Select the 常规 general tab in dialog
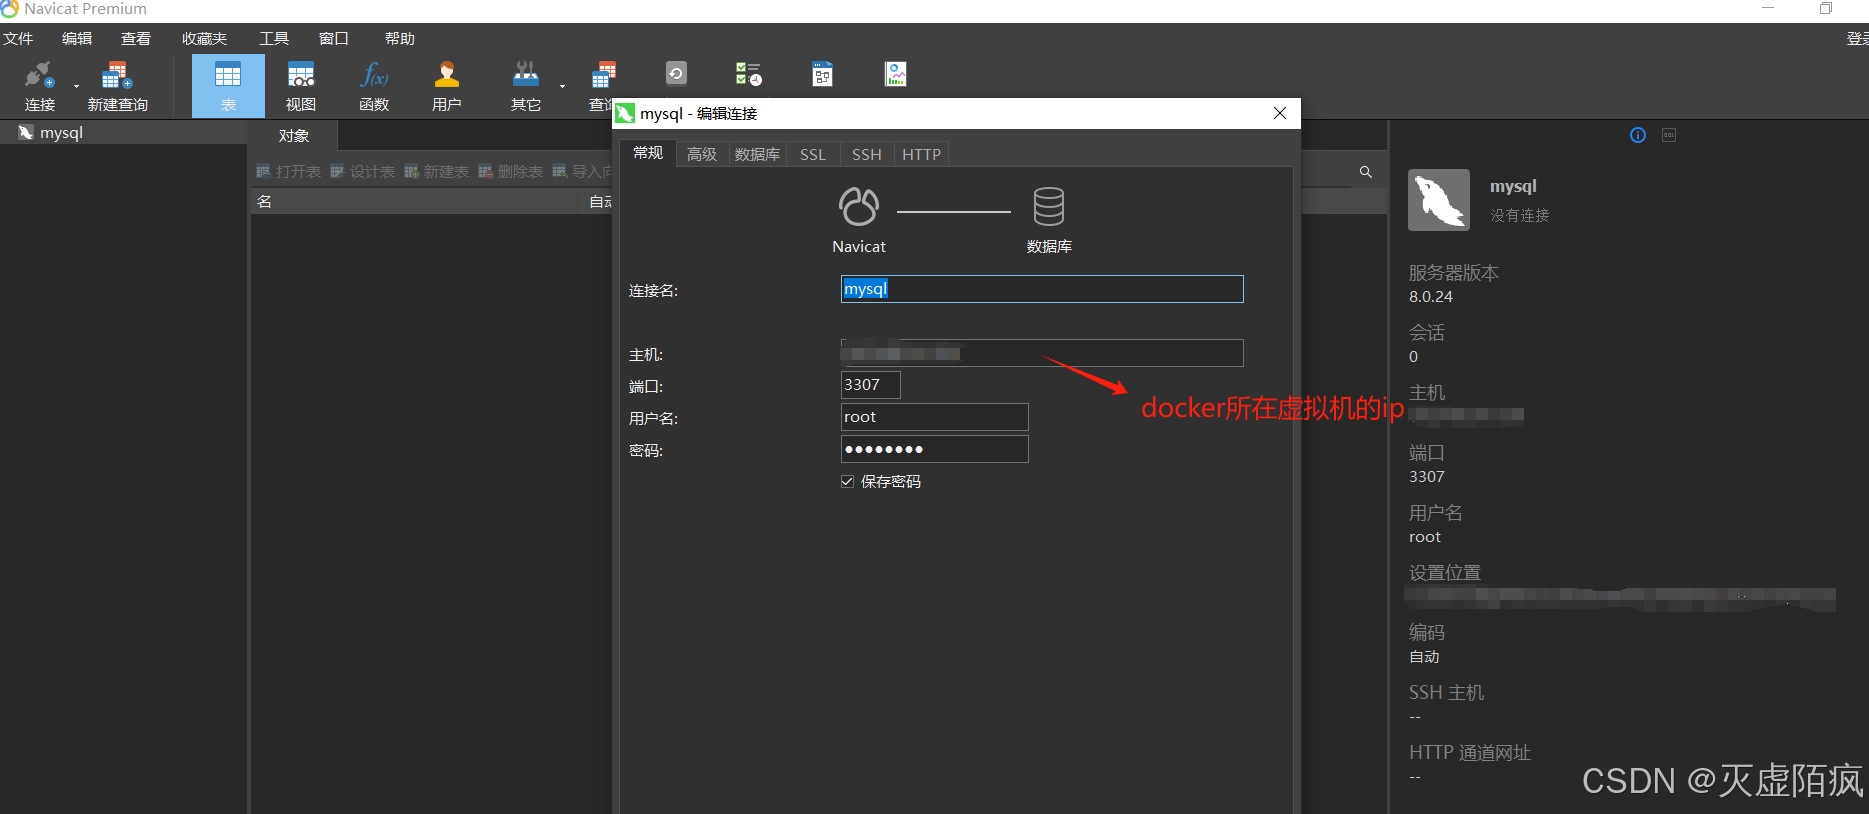This screenshot has width=1869, height=814. pos(648,153)
